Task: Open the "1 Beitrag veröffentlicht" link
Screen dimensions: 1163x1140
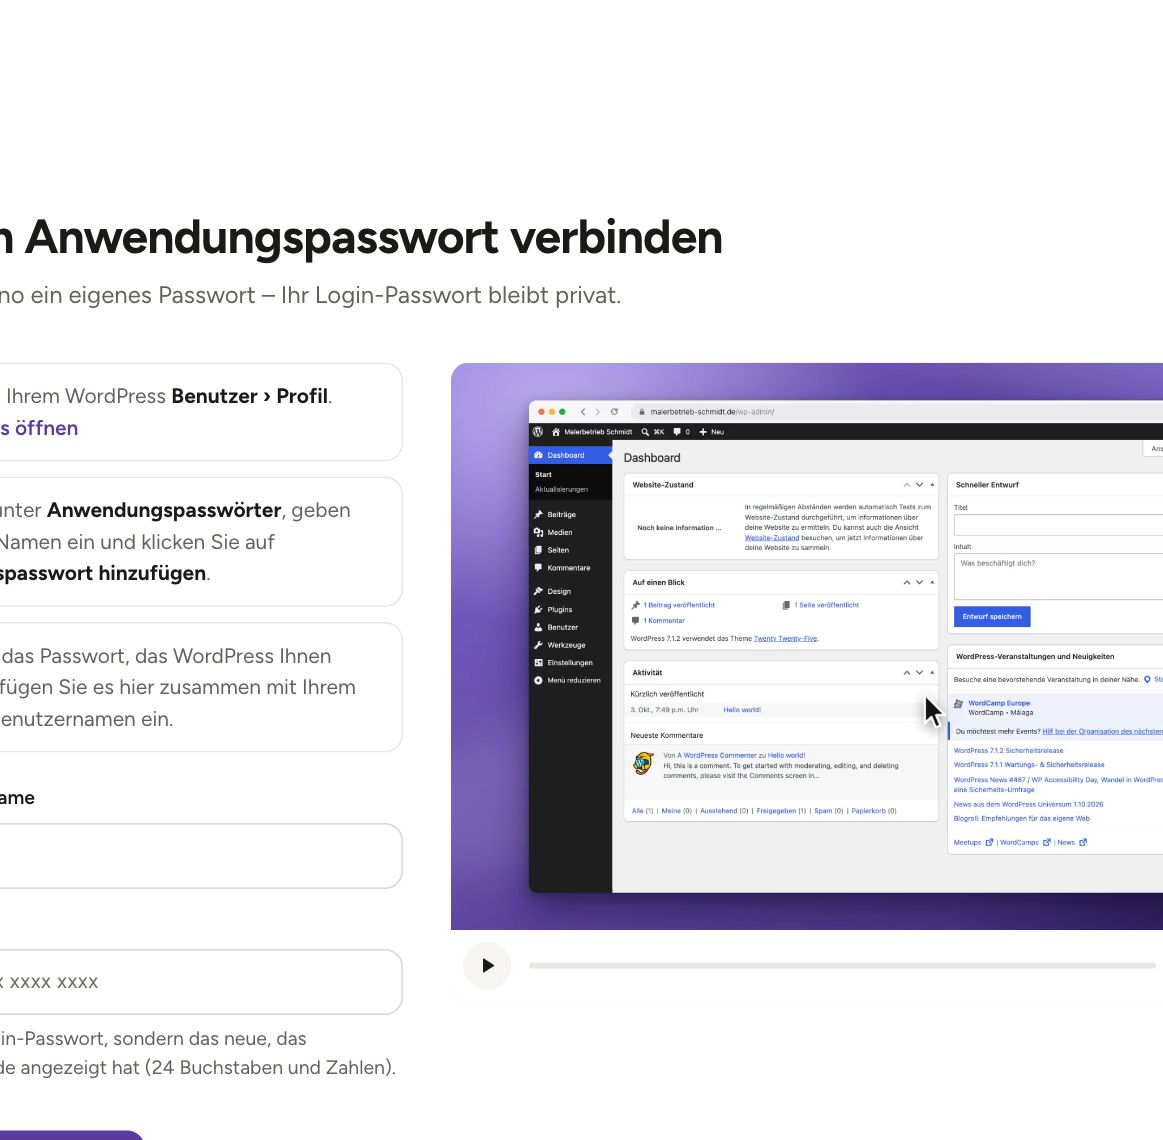Action: point(679,605)
